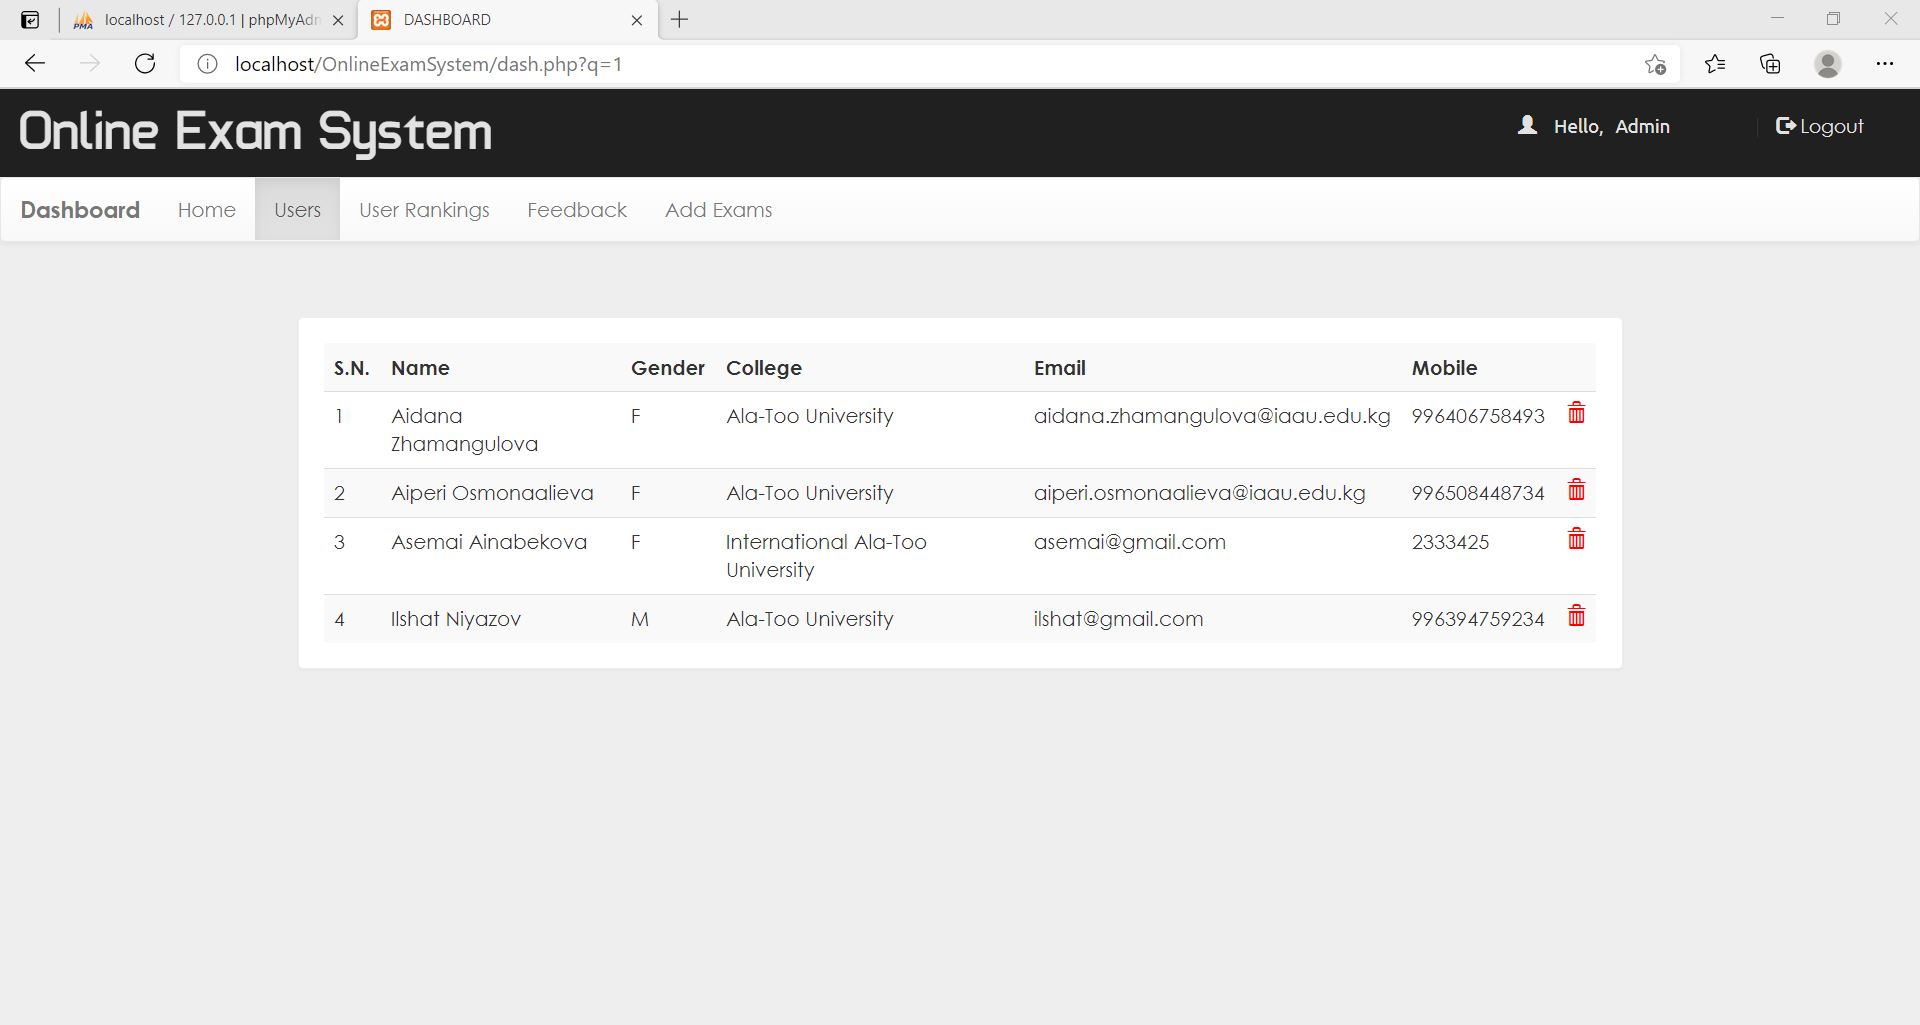The image size is (1920, 1025).
Task: Open browser Collections icon
Action: click(x=1770, y=64)
